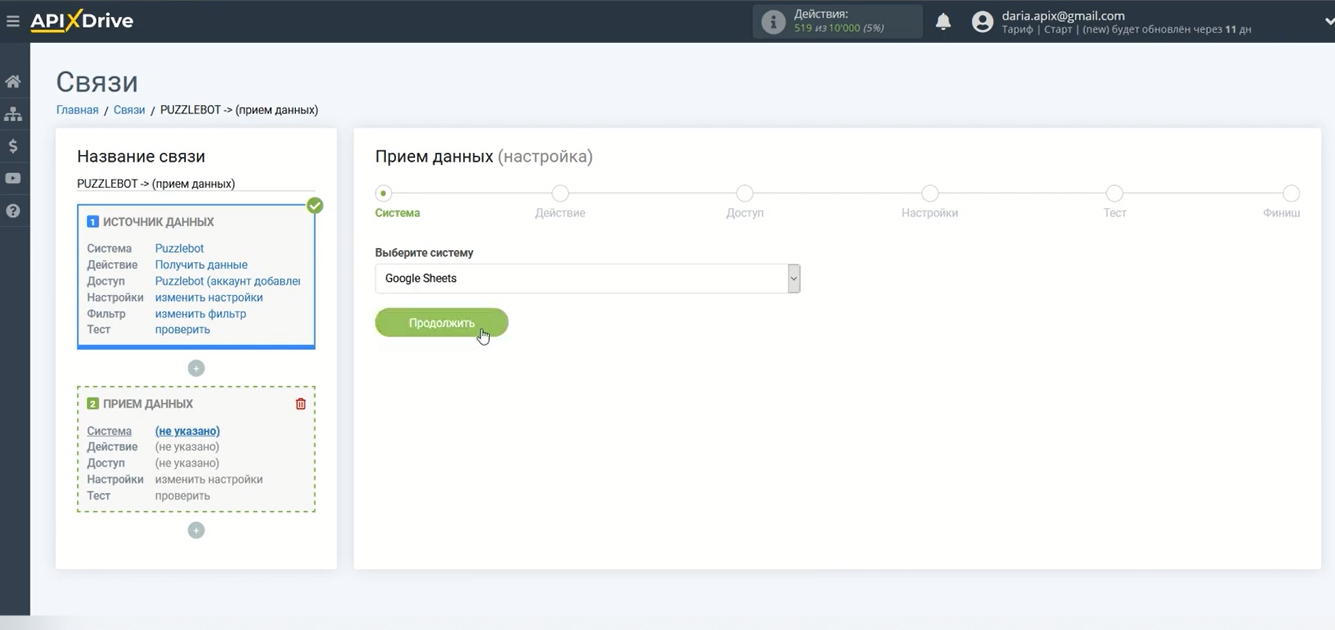Viewport: 1335px width, 630px height.
Task: Delete the data receiver block with trash icon
Action: point(301,404)
